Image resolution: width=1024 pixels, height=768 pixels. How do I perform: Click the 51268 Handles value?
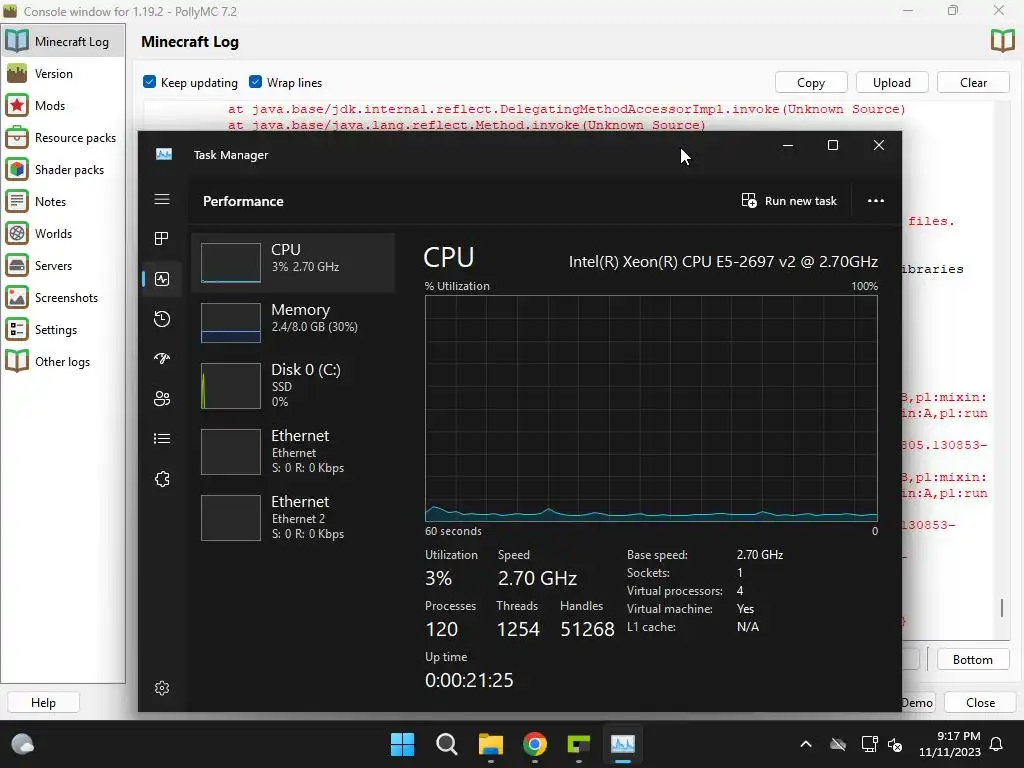587,629
